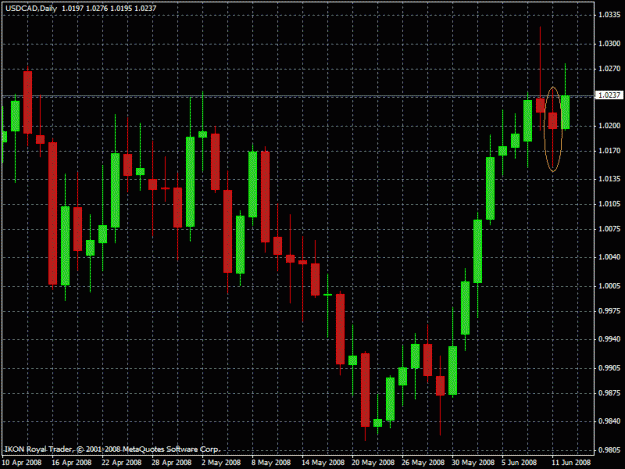Image resolution: width=625 pixels, height=469 pixels.
Task: Click the 30 May 2008 date label
Action: (473, 463)
